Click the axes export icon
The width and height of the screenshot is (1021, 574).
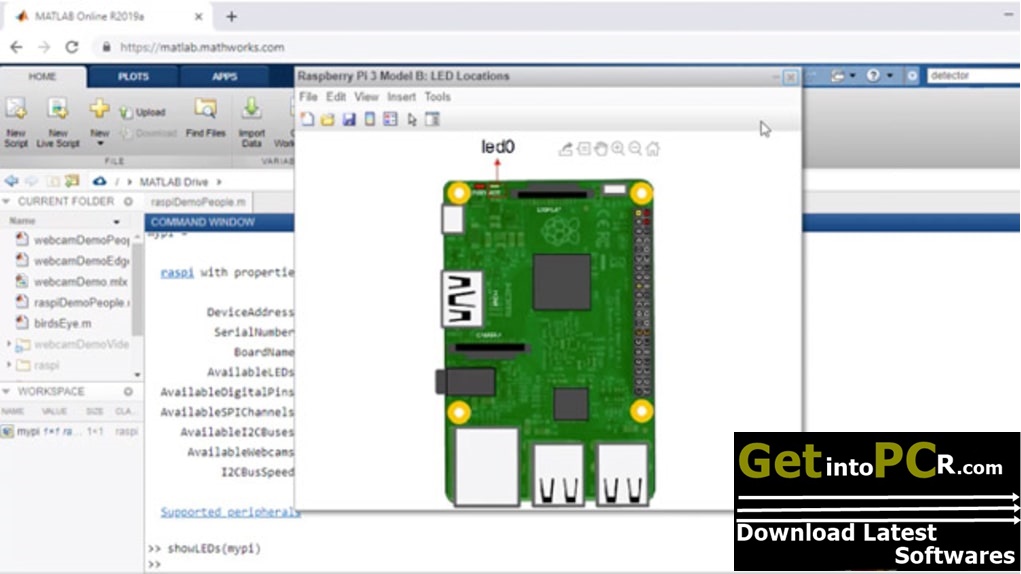click(566, 149)
